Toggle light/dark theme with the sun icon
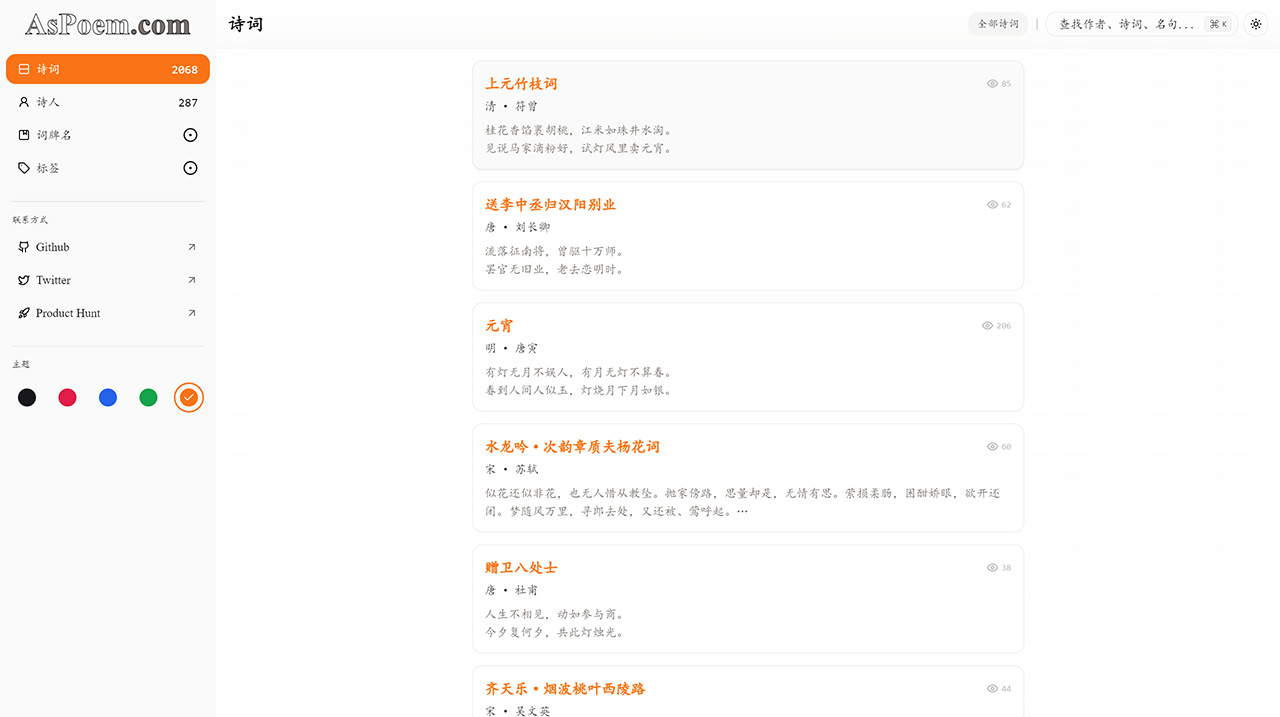This screenshot has width=1280, height=717. point(1256,23)
